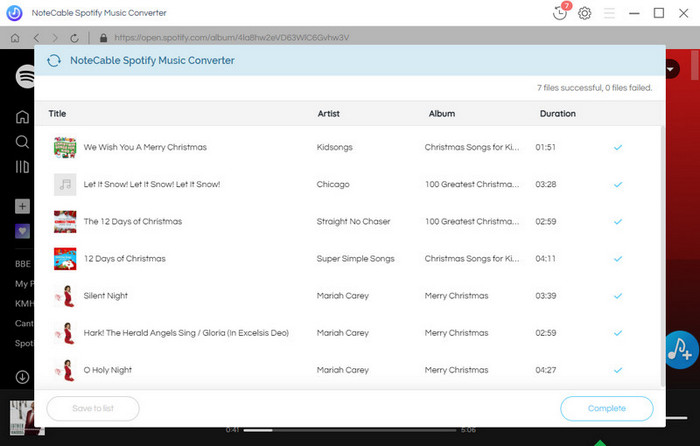Image resolution: width=700 pixels, height=446 pixels.
Task: Click the Album column header
Action: 442,113
